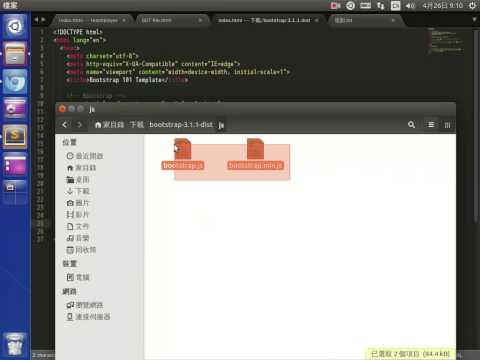Click the charset utf-8 meta line
Screen dimensions: 480x360
click(x=102, y=56)
